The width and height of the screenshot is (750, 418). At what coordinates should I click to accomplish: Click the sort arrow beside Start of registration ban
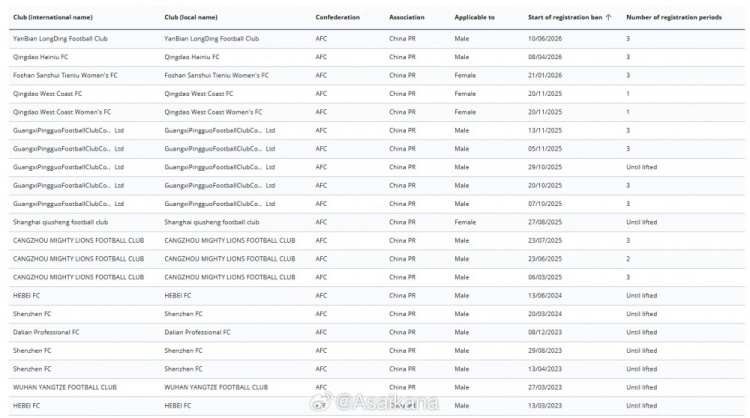[608, 17]
